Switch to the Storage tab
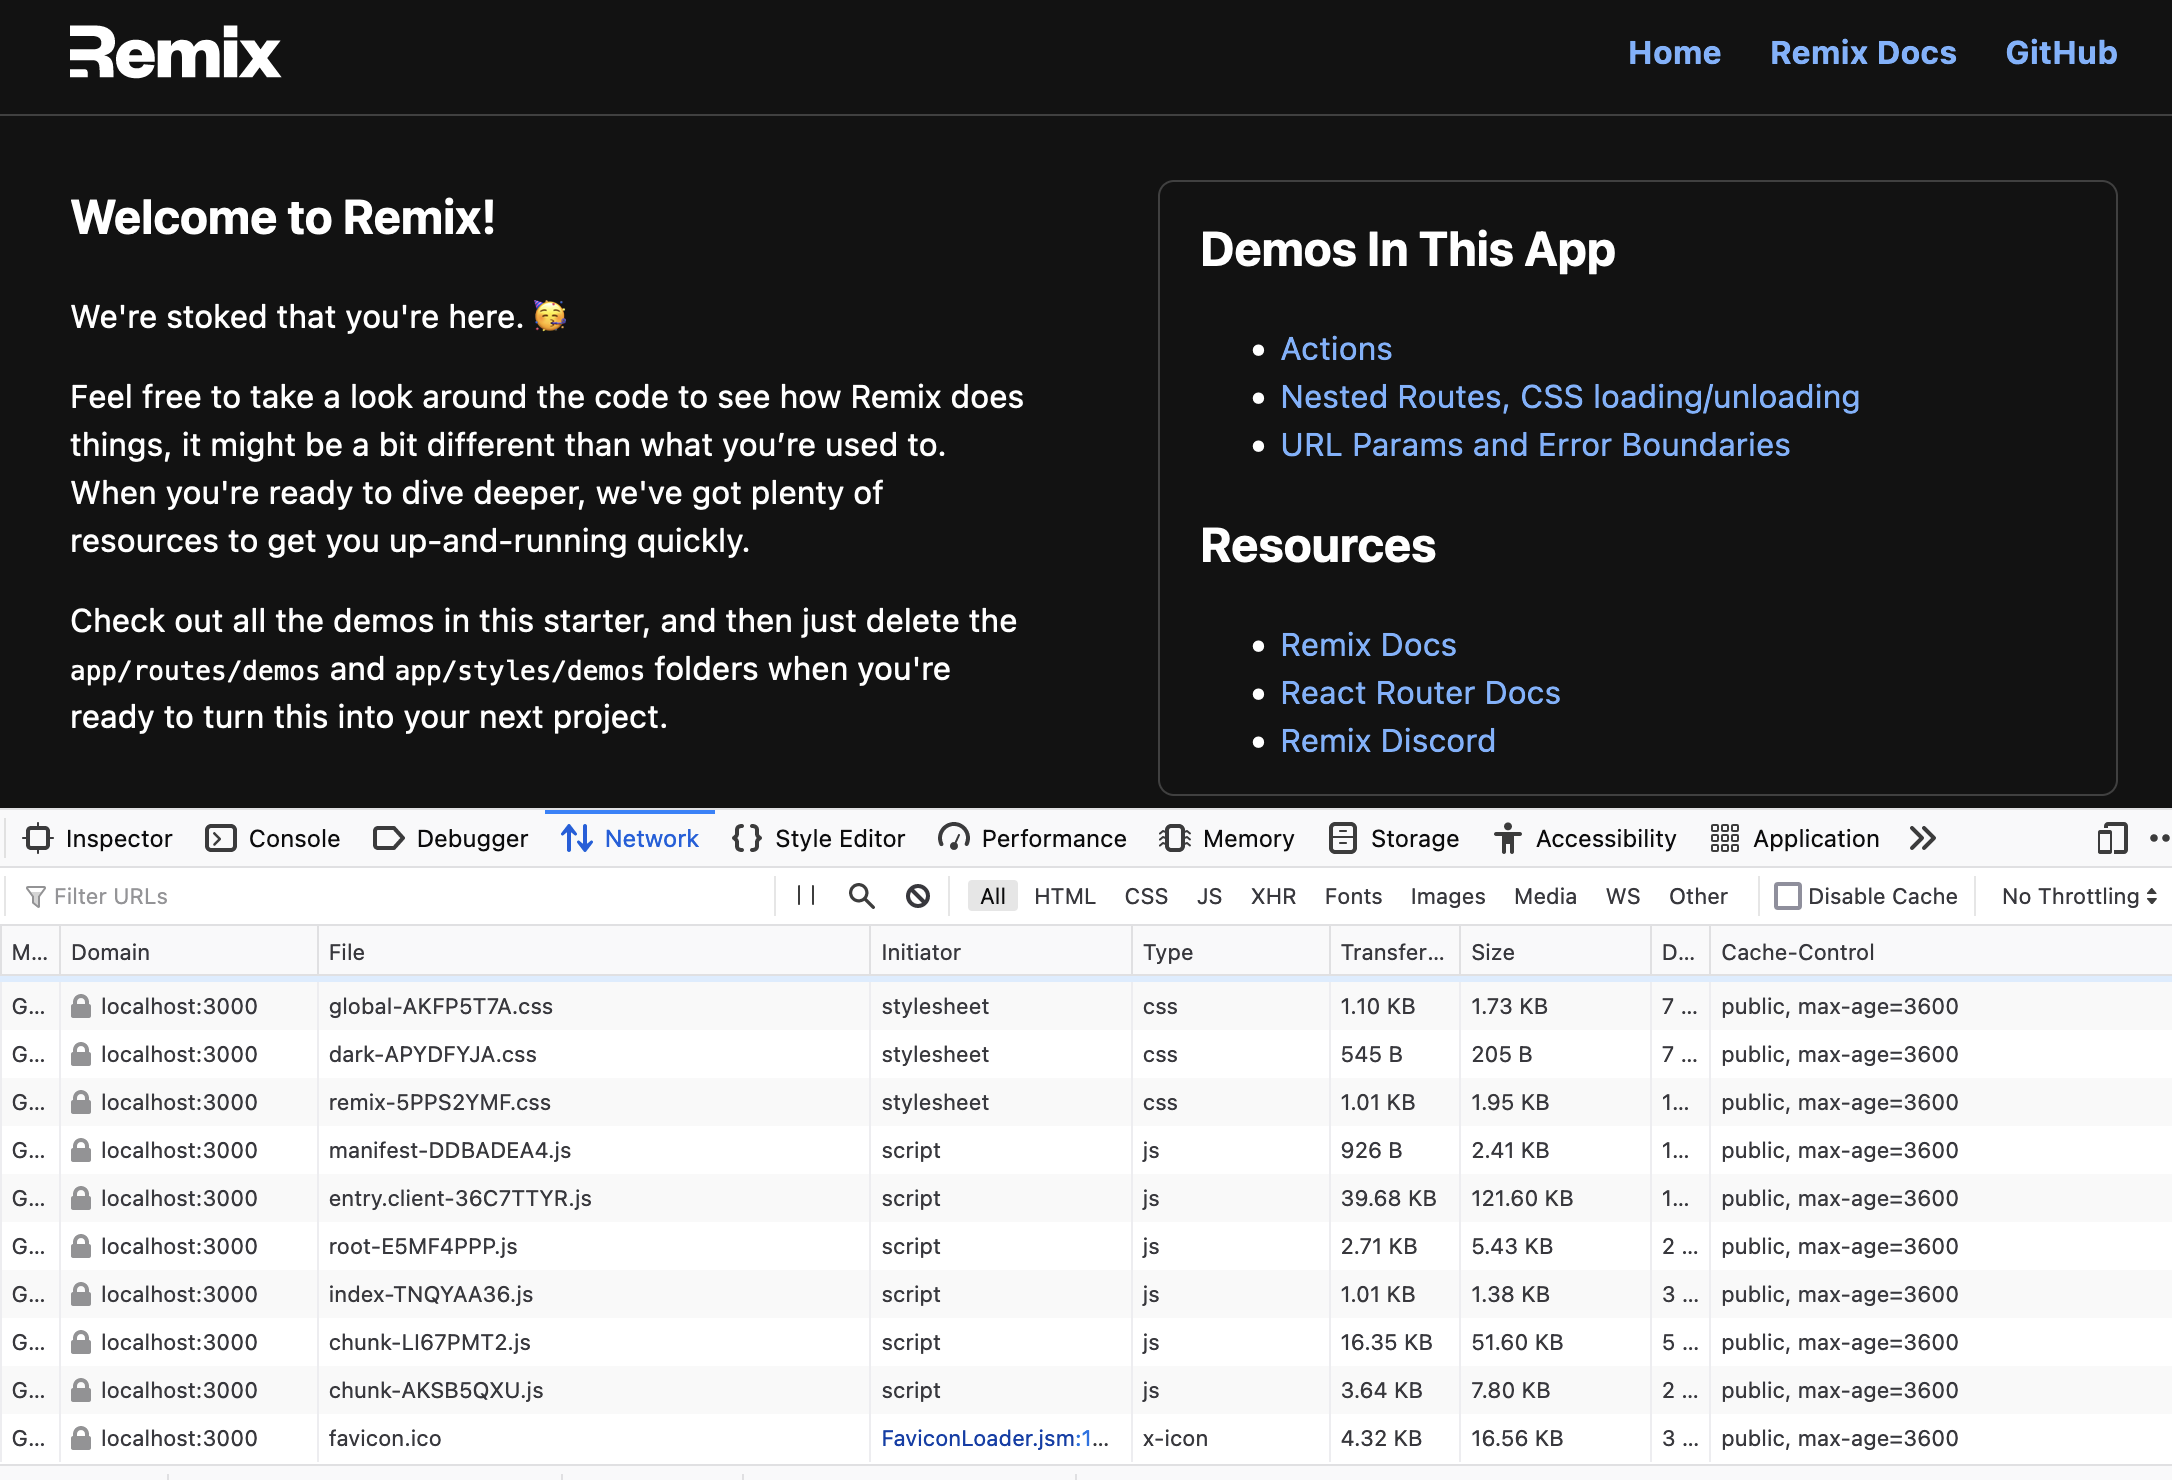The height and width of the screenshot is (1480, 2172). click(1393, 838)
